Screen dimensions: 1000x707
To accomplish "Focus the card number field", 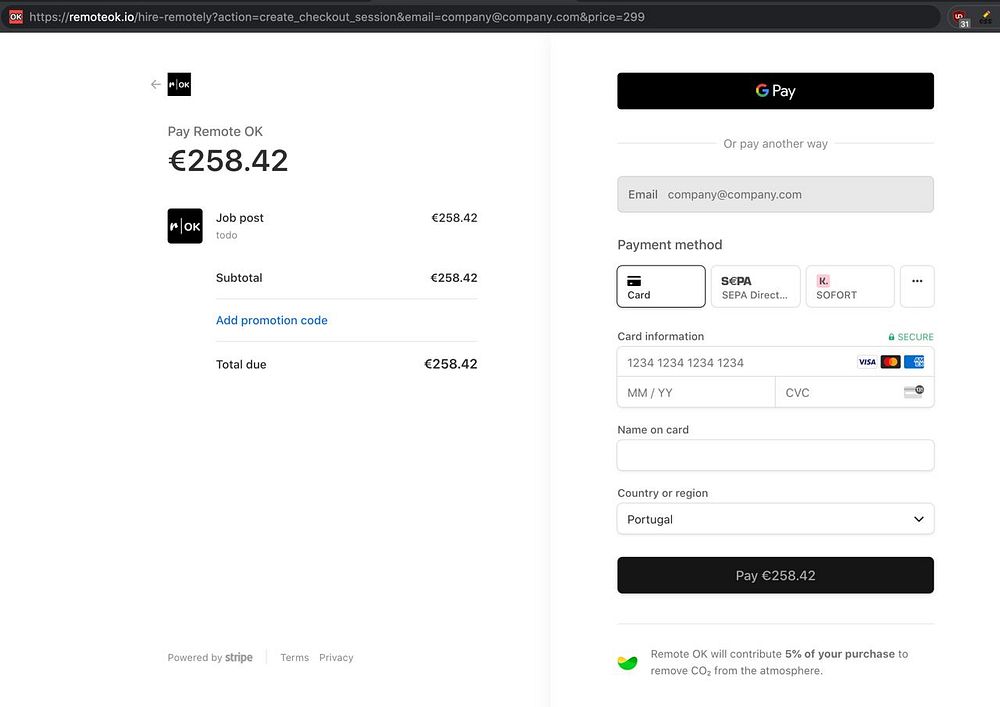I will [735, 362].
